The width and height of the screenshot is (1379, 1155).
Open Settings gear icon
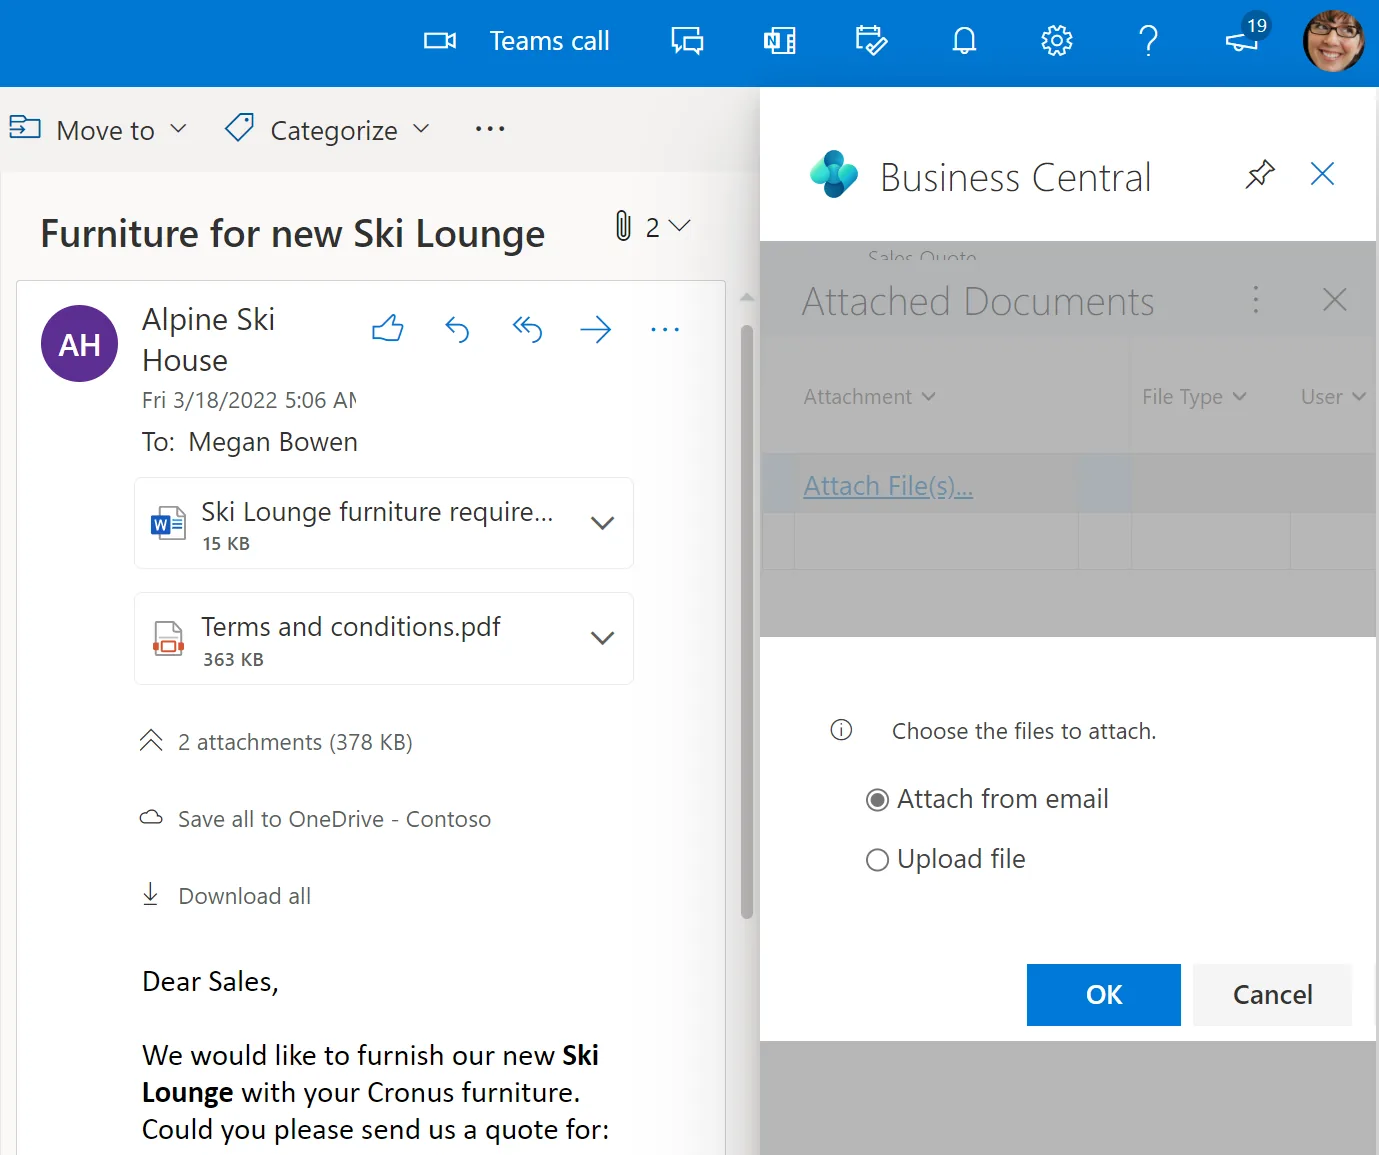[1056, 41]
